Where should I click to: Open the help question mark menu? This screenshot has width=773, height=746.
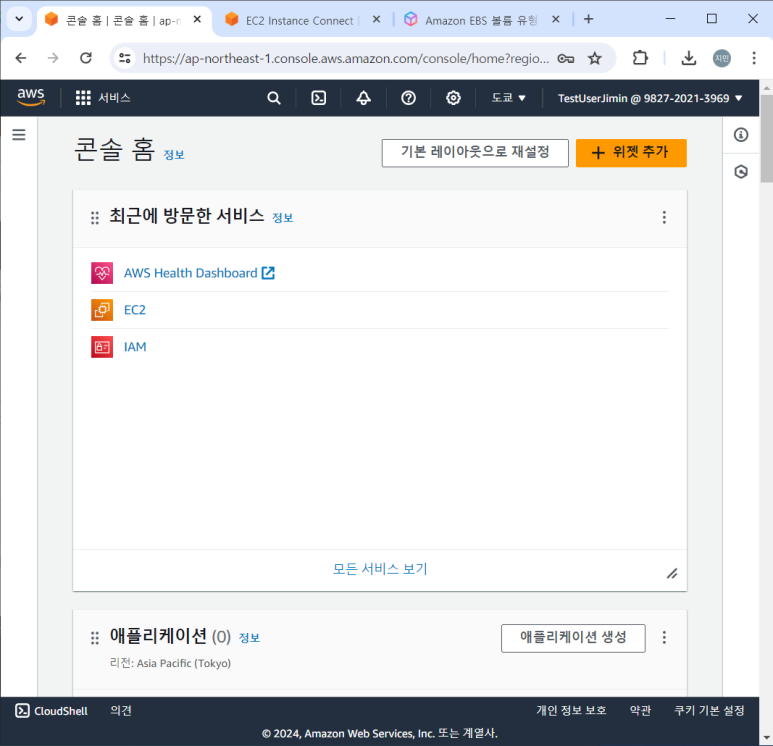click(408, 98)
